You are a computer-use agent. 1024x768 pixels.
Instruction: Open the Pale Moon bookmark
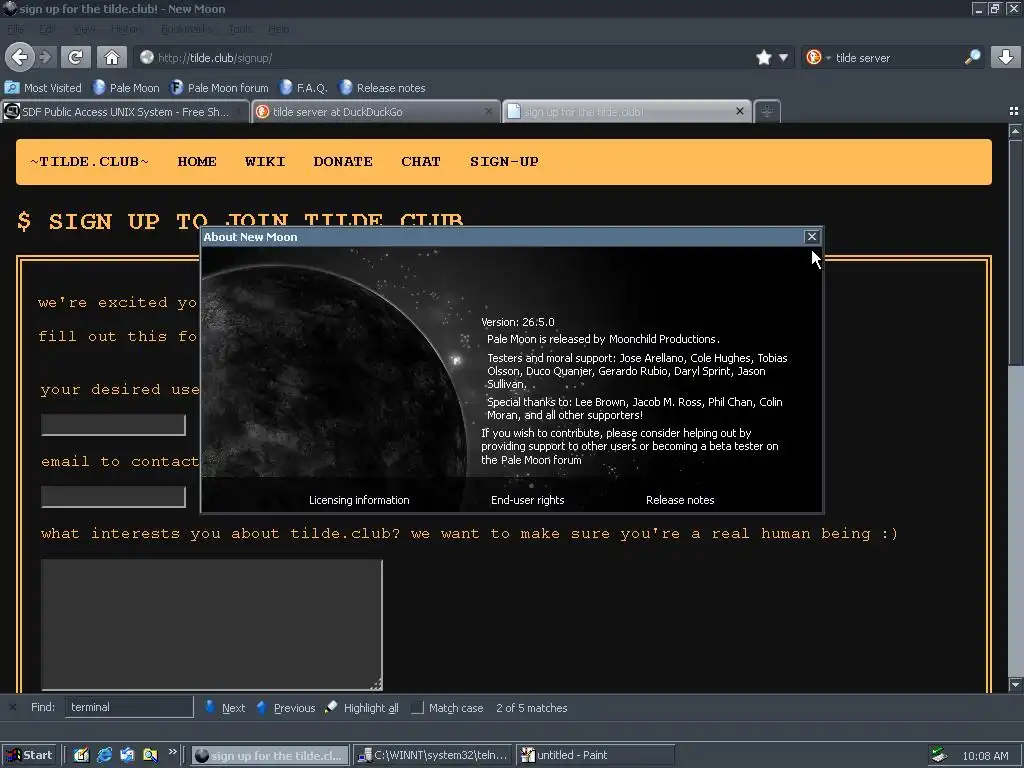pos(126,88)
